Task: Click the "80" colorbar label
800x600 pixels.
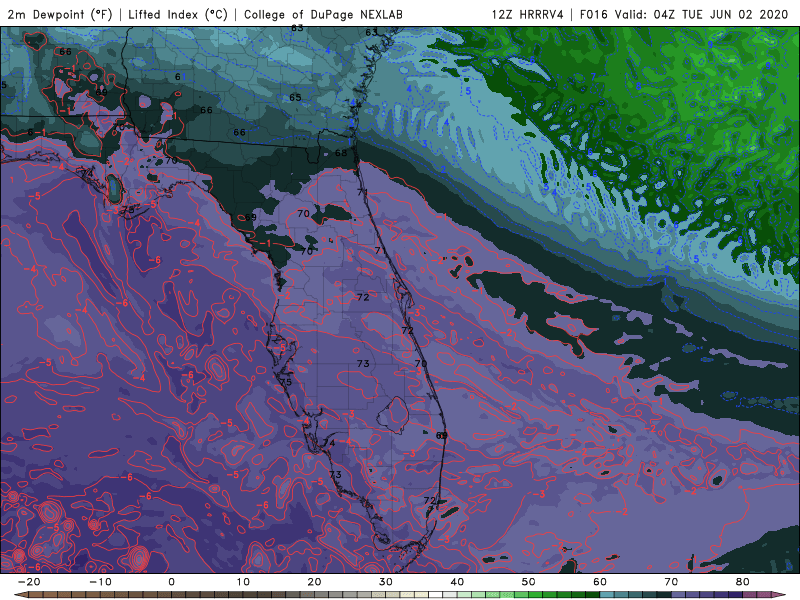Action: click(743, 582)
